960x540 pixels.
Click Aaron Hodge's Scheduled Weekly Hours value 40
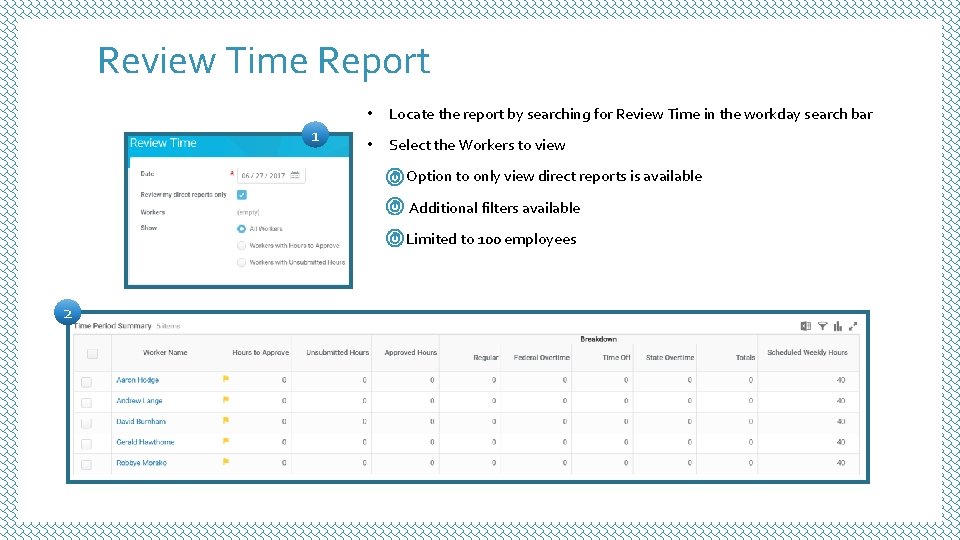click(841, 380)
